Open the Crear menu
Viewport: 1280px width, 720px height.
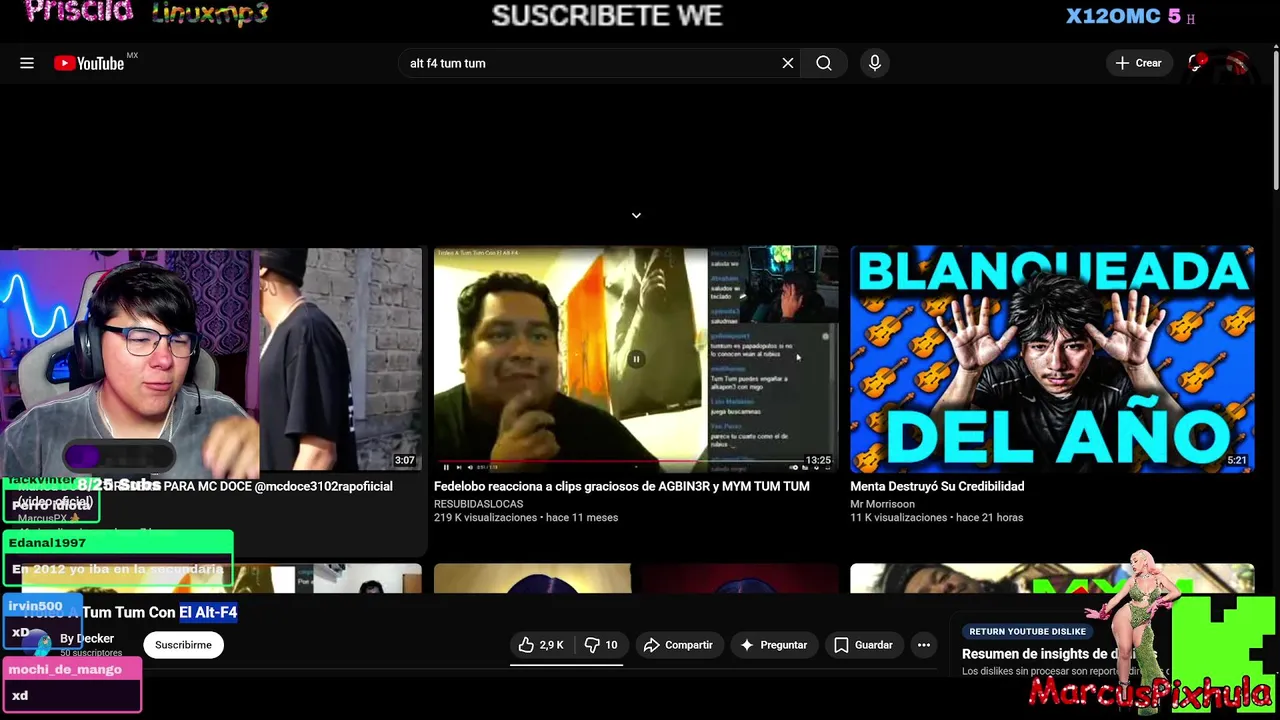coord(1139,63)
